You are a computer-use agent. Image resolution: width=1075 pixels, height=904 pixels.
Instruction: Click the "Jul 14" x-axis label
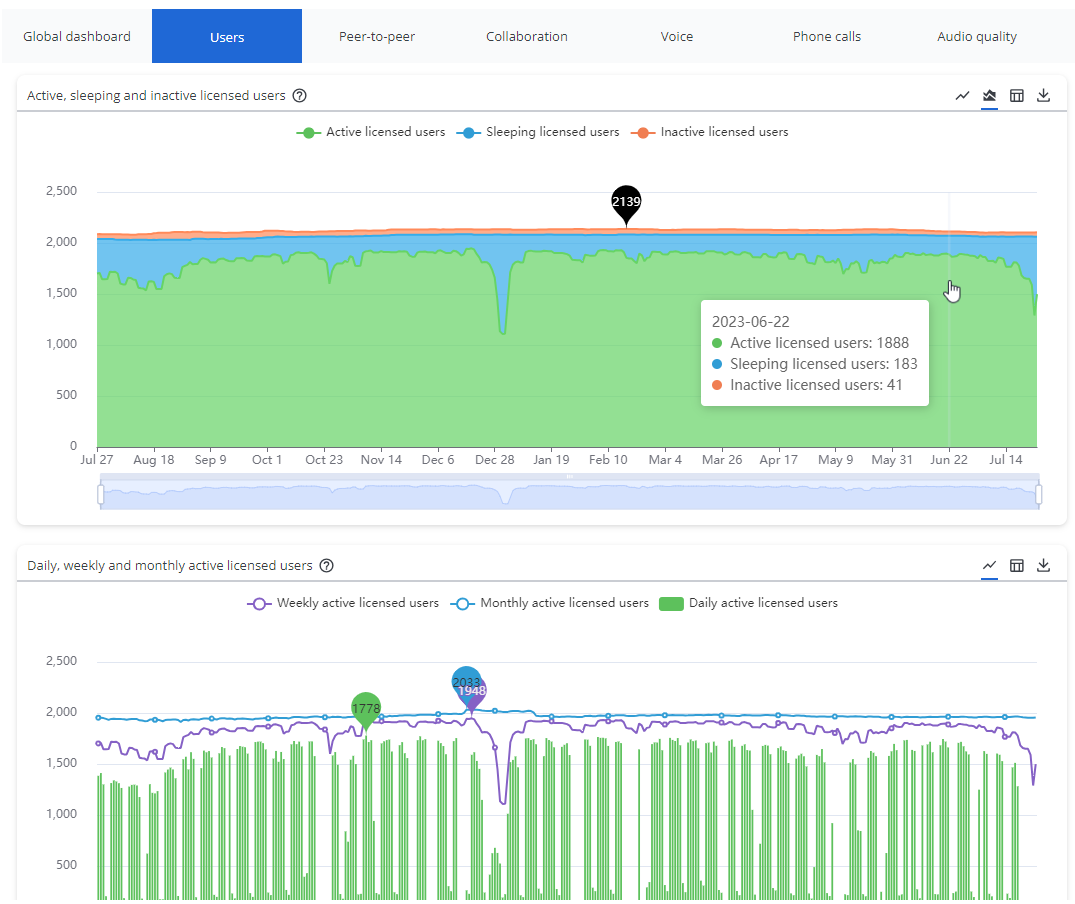pyautogui.click(x=1006, y=460)
